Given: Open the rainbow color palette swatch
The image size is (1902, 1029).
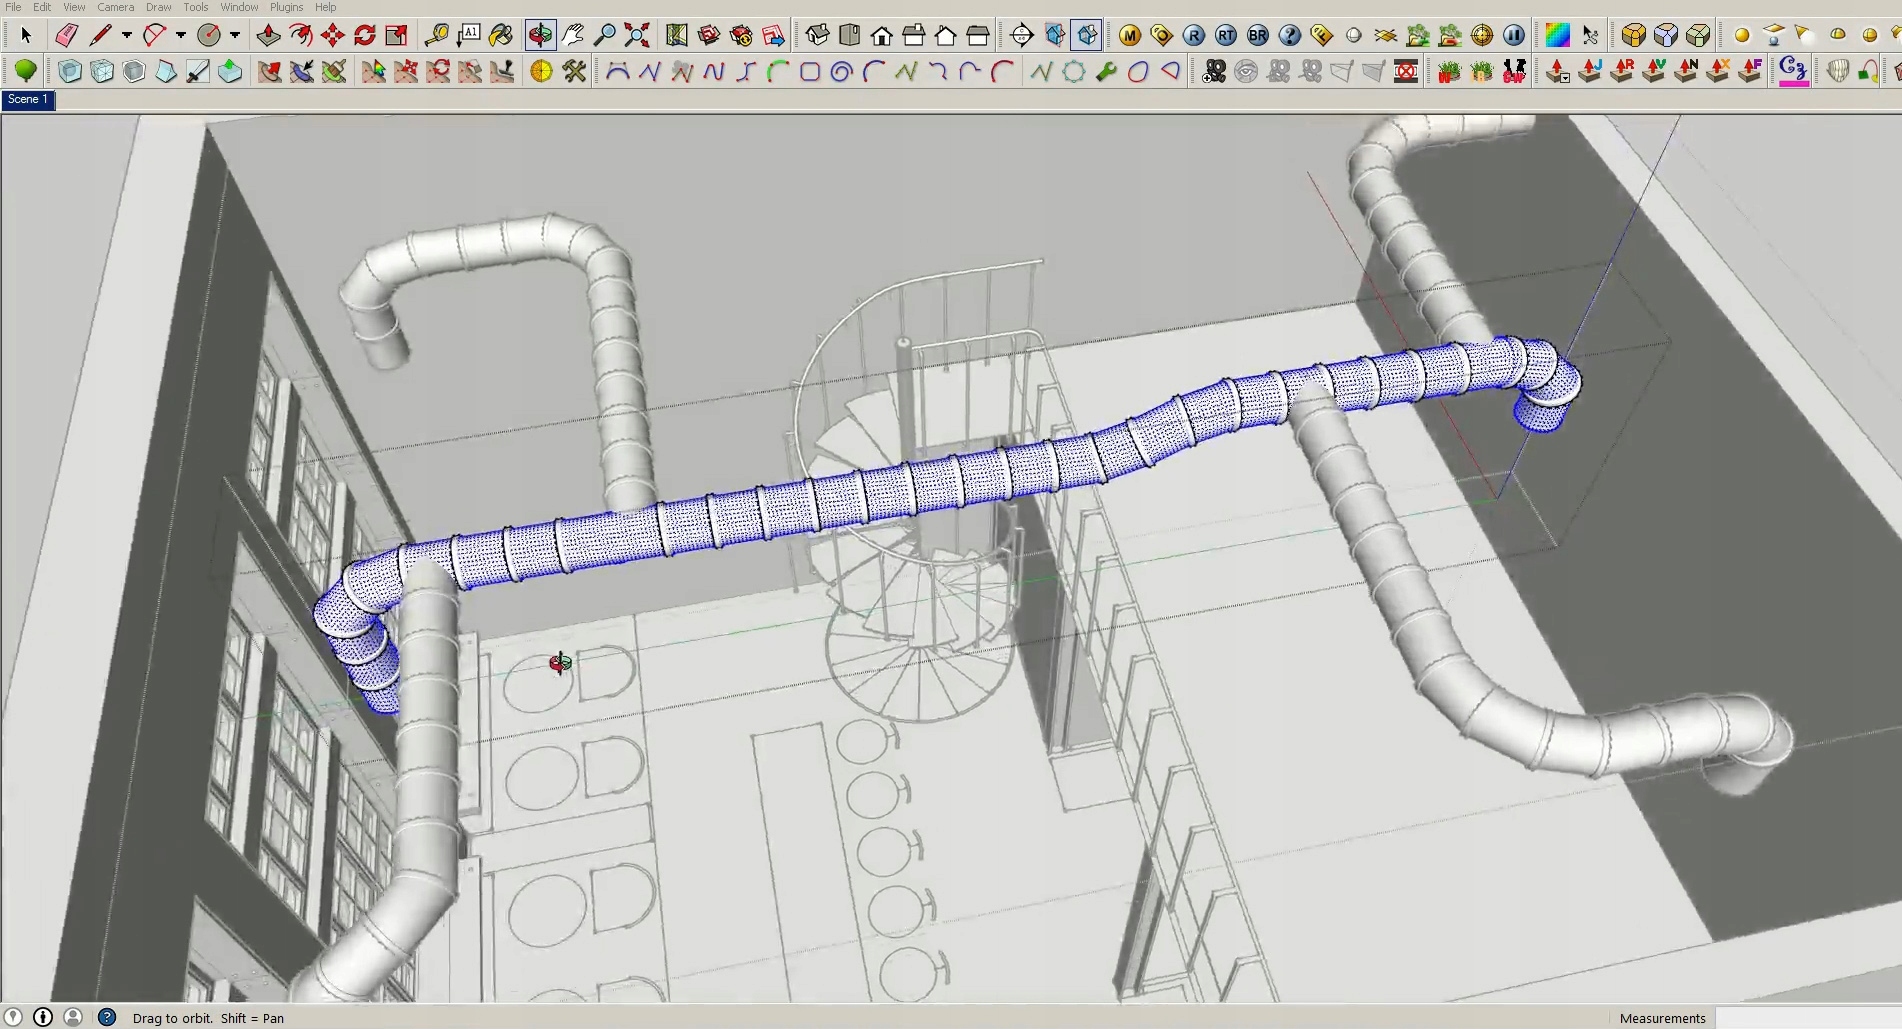Looking at the screenshot, I should pyautogui.click(x=1556, y=36).
